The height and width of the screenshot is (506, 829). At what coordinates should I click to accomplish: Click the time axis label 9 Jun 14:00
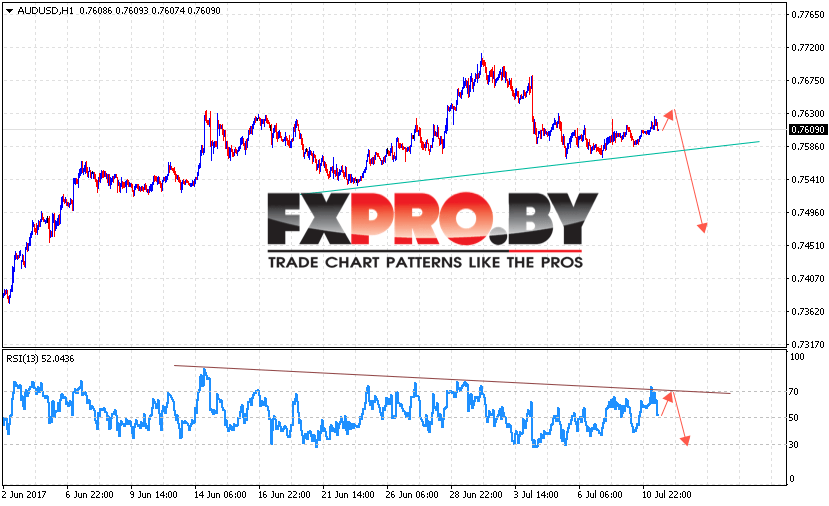point(153,495)
